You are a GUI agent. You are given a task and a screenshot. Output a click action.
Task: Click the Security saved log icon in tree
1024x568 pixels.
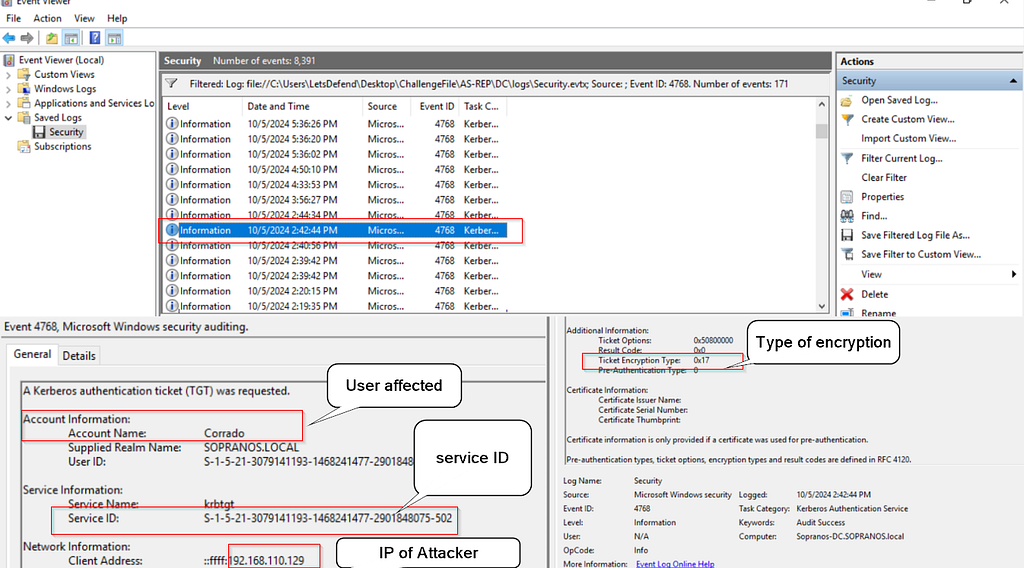pos(39,132)
